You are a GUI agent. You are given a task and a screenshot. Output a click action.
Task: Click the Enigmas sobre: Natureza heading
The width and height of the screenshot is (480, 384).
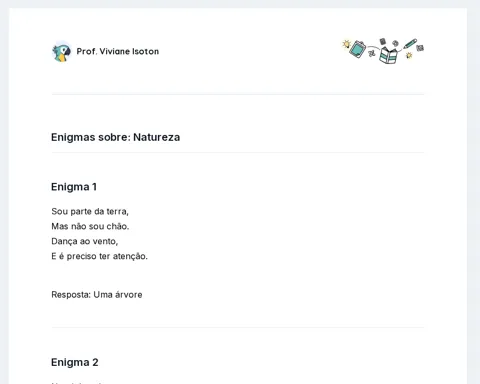[115, 137]
